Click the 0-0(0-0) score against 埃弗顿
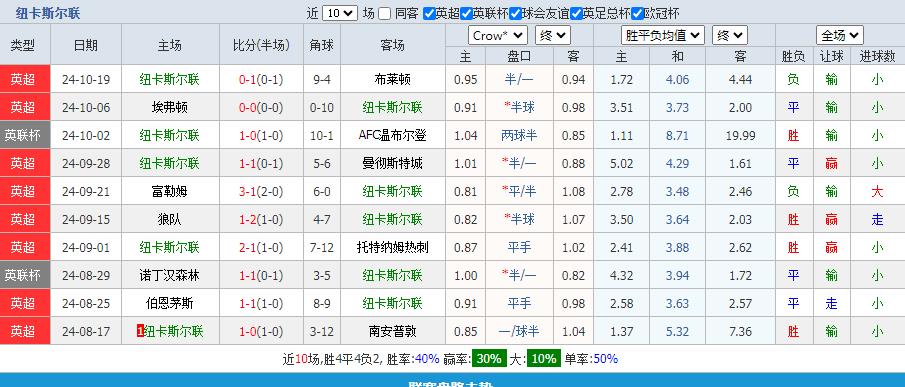The height and width of the screenshot is (387, 905). pyautogui.click(x=261, y=107)
